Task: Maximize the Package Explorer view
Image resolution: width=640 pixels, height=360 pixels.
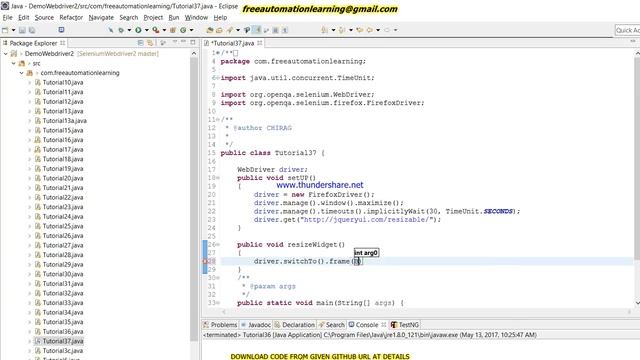Action: click(x=193, y=42)
